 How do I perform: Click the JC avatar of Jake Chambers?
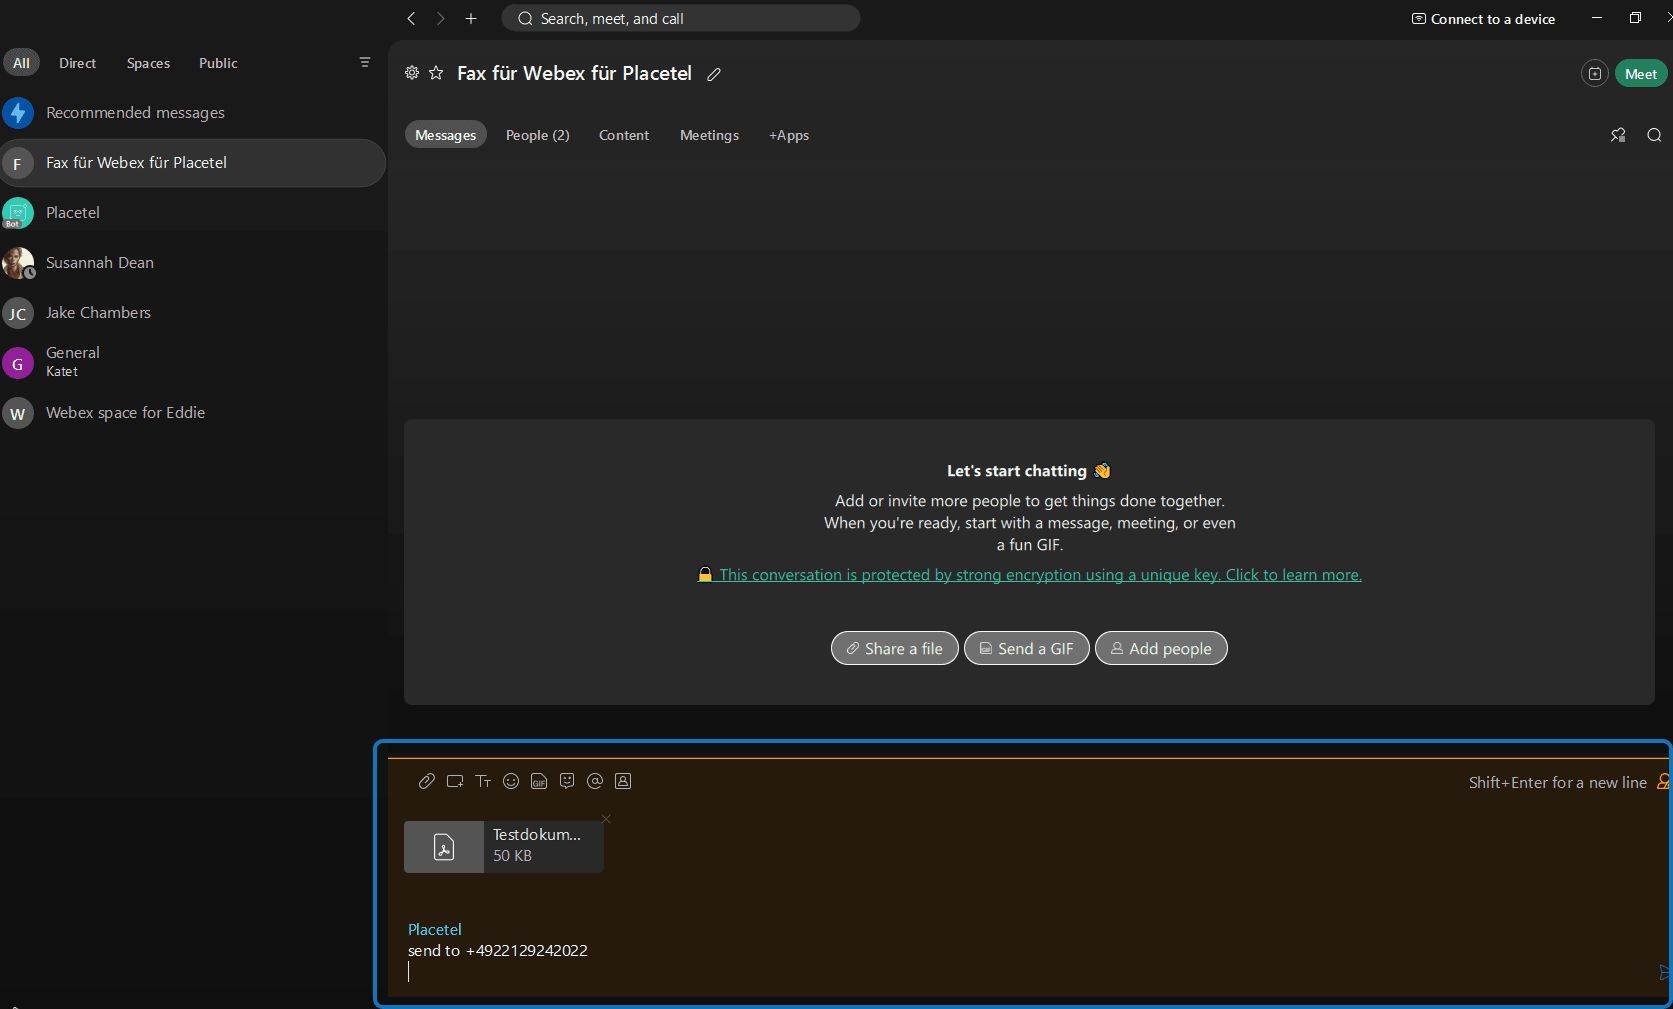[18, 313]
